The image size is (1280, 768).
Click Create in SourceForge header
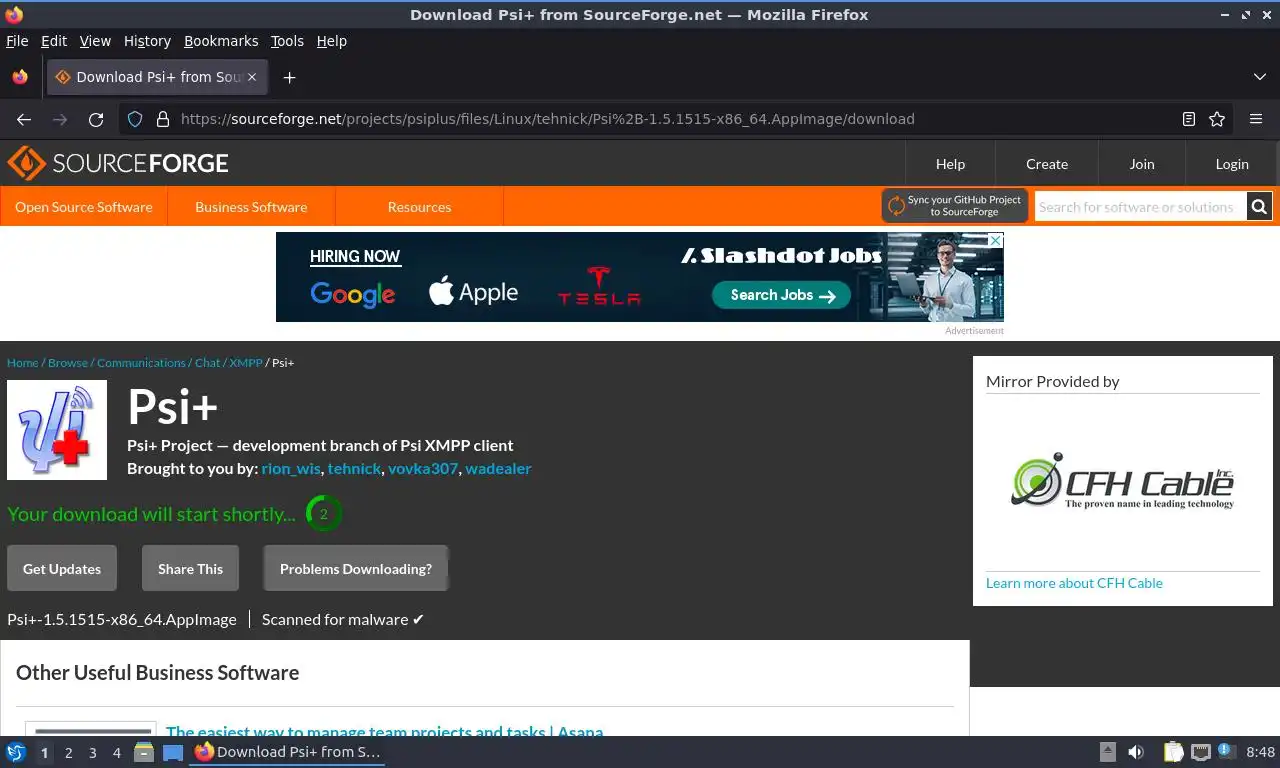pos(1047,164)
